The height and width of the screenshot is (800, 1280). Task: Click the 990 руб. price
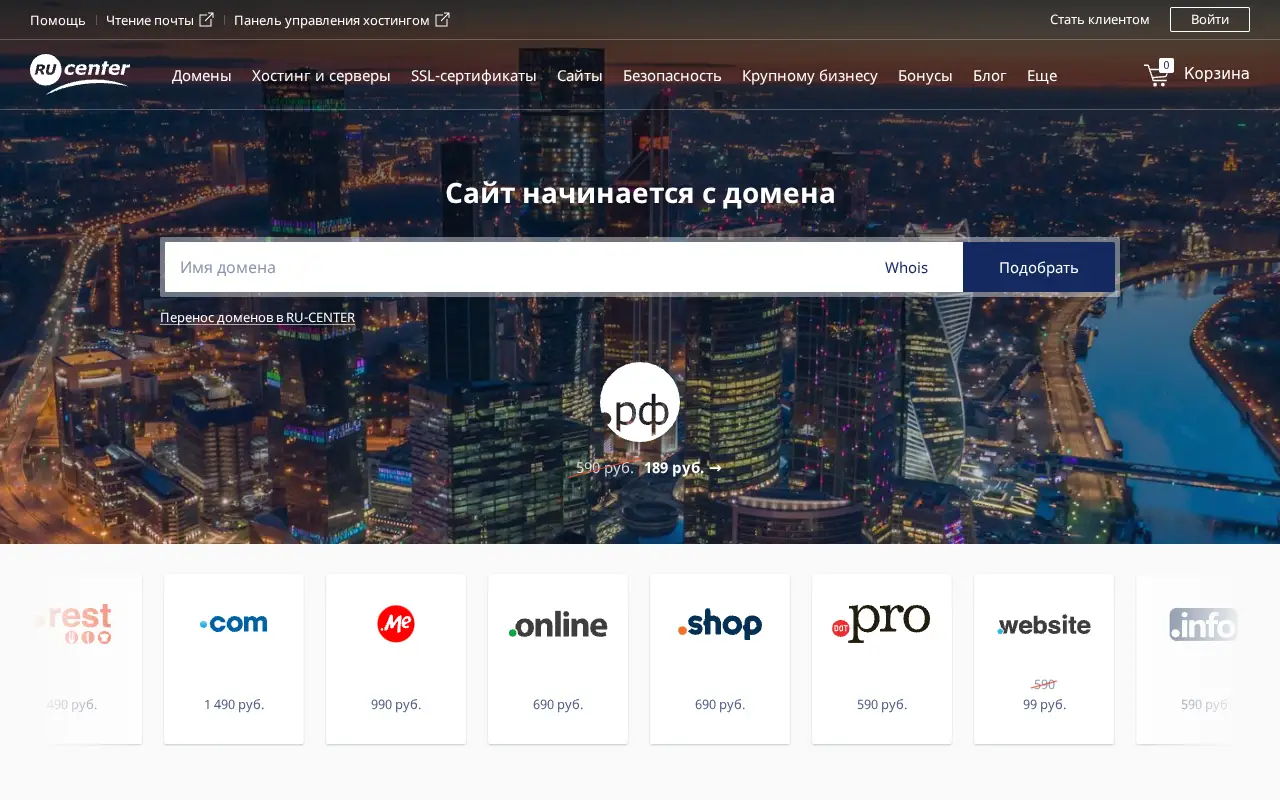pos(396,704)
